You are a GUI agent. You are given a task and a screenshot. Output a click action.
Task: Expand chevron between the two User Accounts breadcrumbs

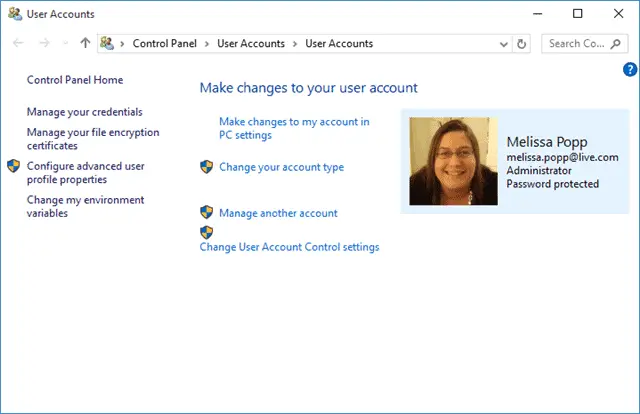click(x=295, y=44)
